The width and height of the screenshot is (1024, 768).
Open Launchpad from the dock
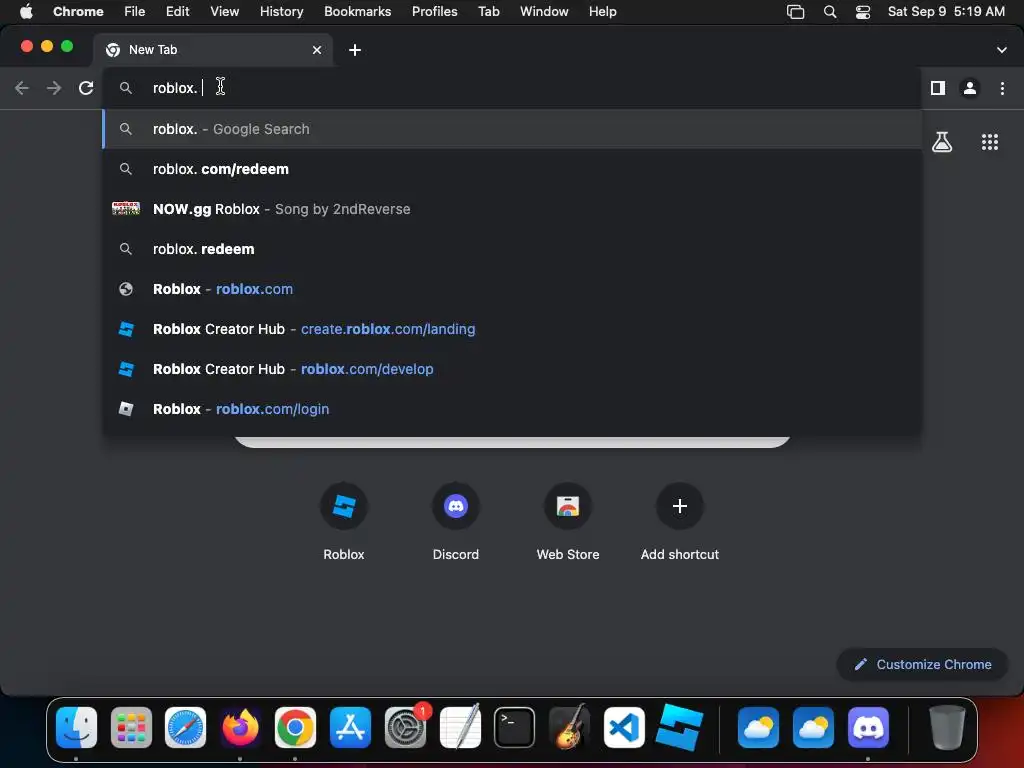tap(131, 728)
